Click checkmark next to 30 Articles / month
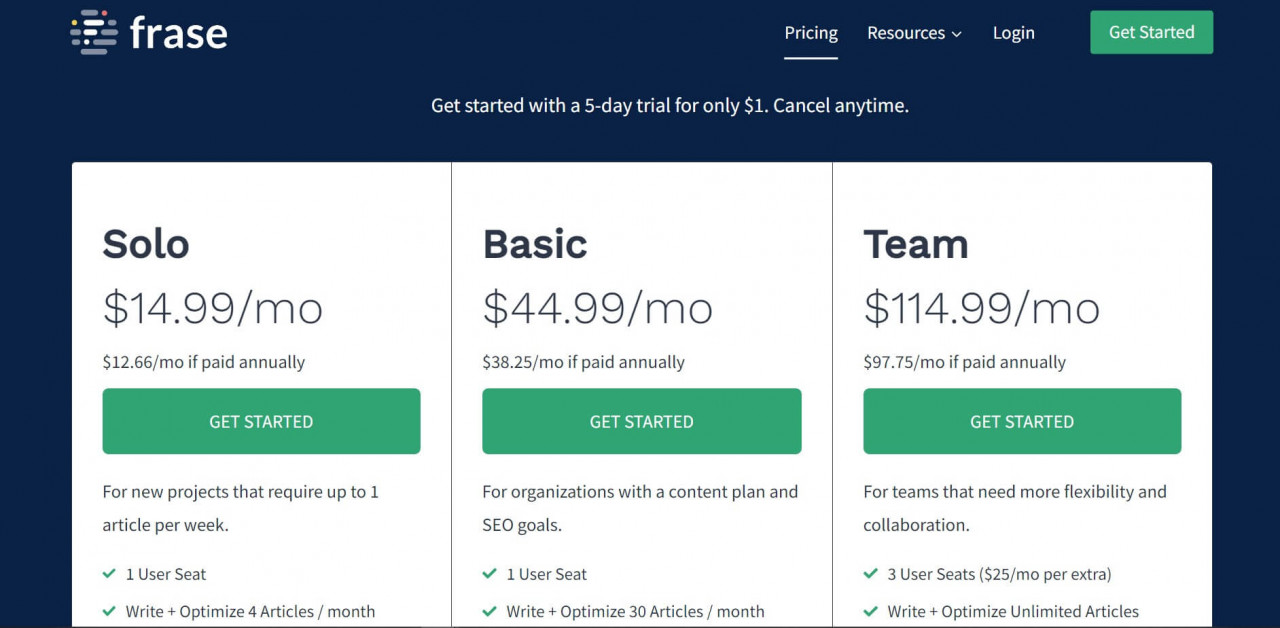The width and height of the screenshot is (1280, 628). point(489,611)
